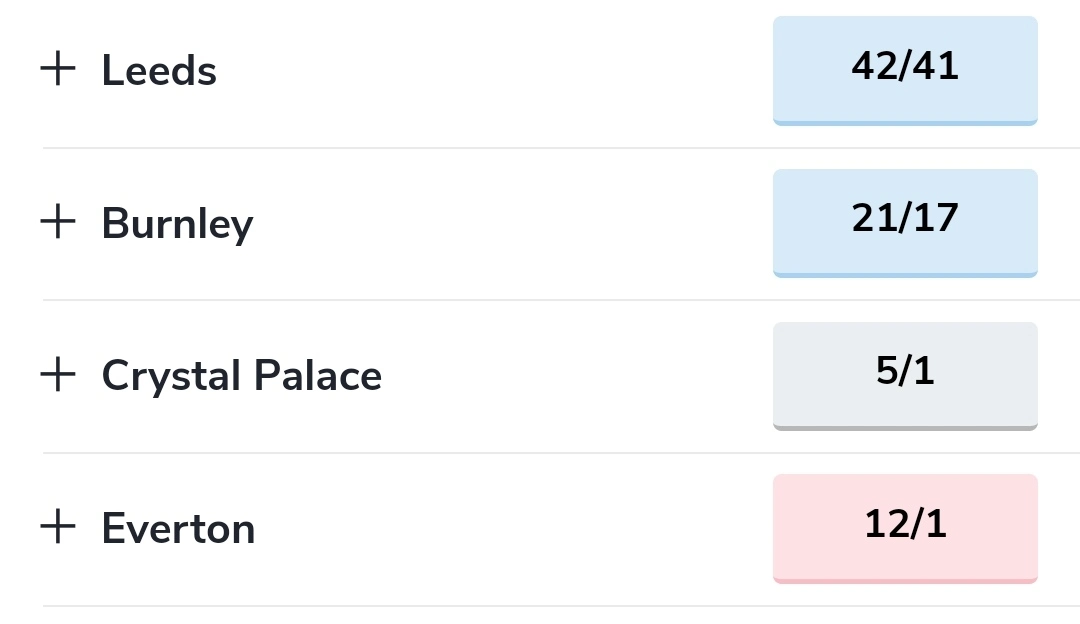The image size is (1080, 624).
Task: Pick the 21/17 odds button for Burnley
Action: 905,221
